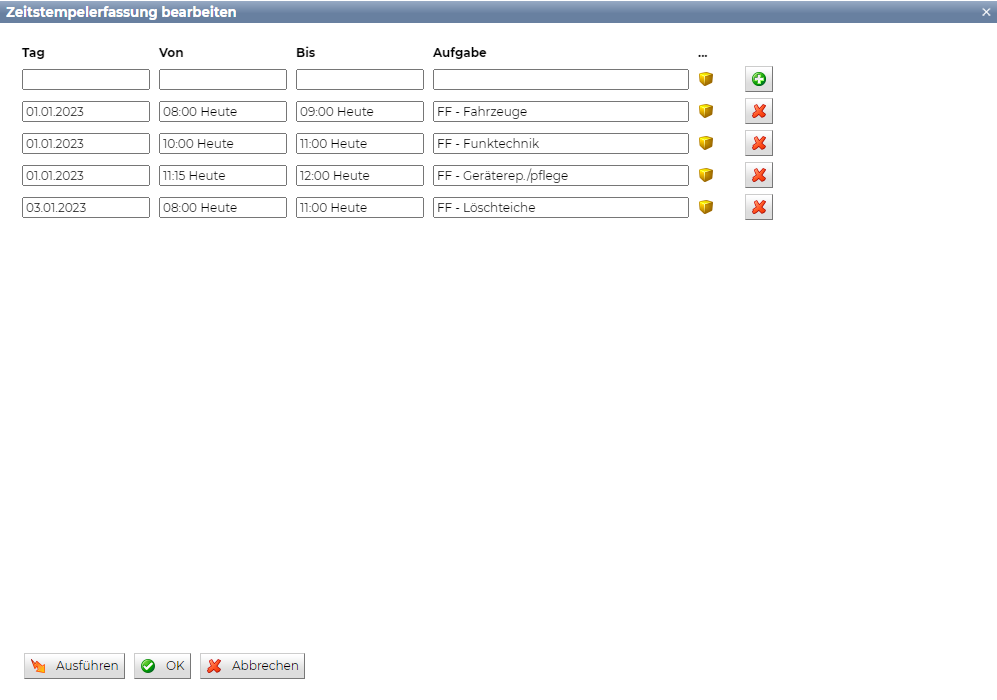Click the green plus add-row icon
This screenshot has height=700, width=997.
tap(758, 80)
